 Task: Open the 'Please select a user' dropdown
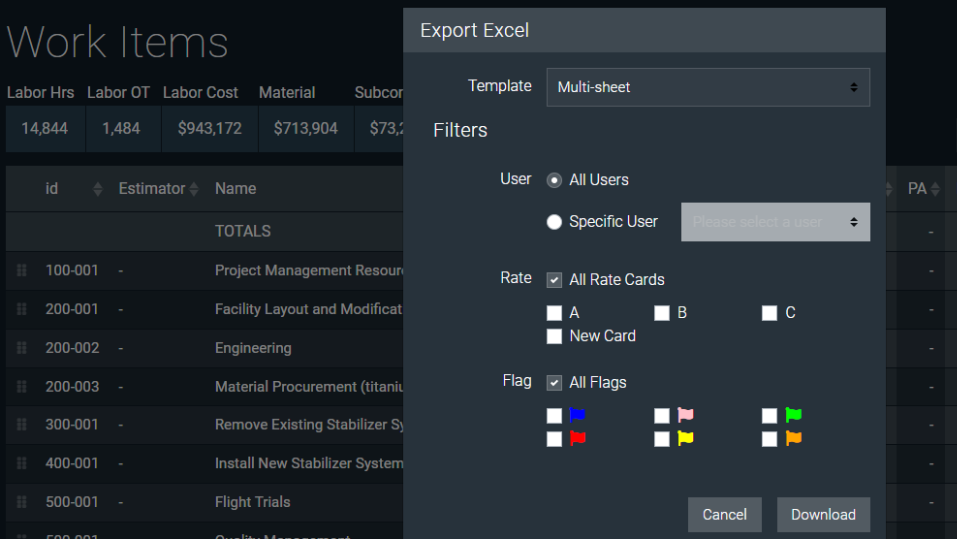point(775,222)
